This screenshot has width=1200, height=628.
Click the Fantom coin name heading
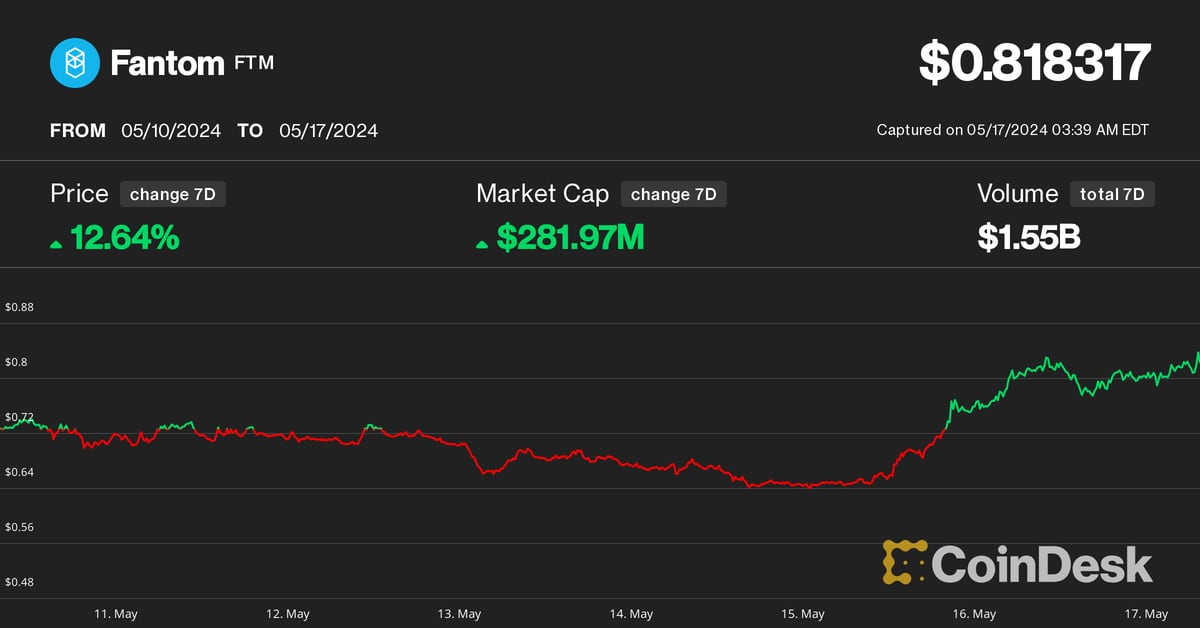[x=167, y=64]
